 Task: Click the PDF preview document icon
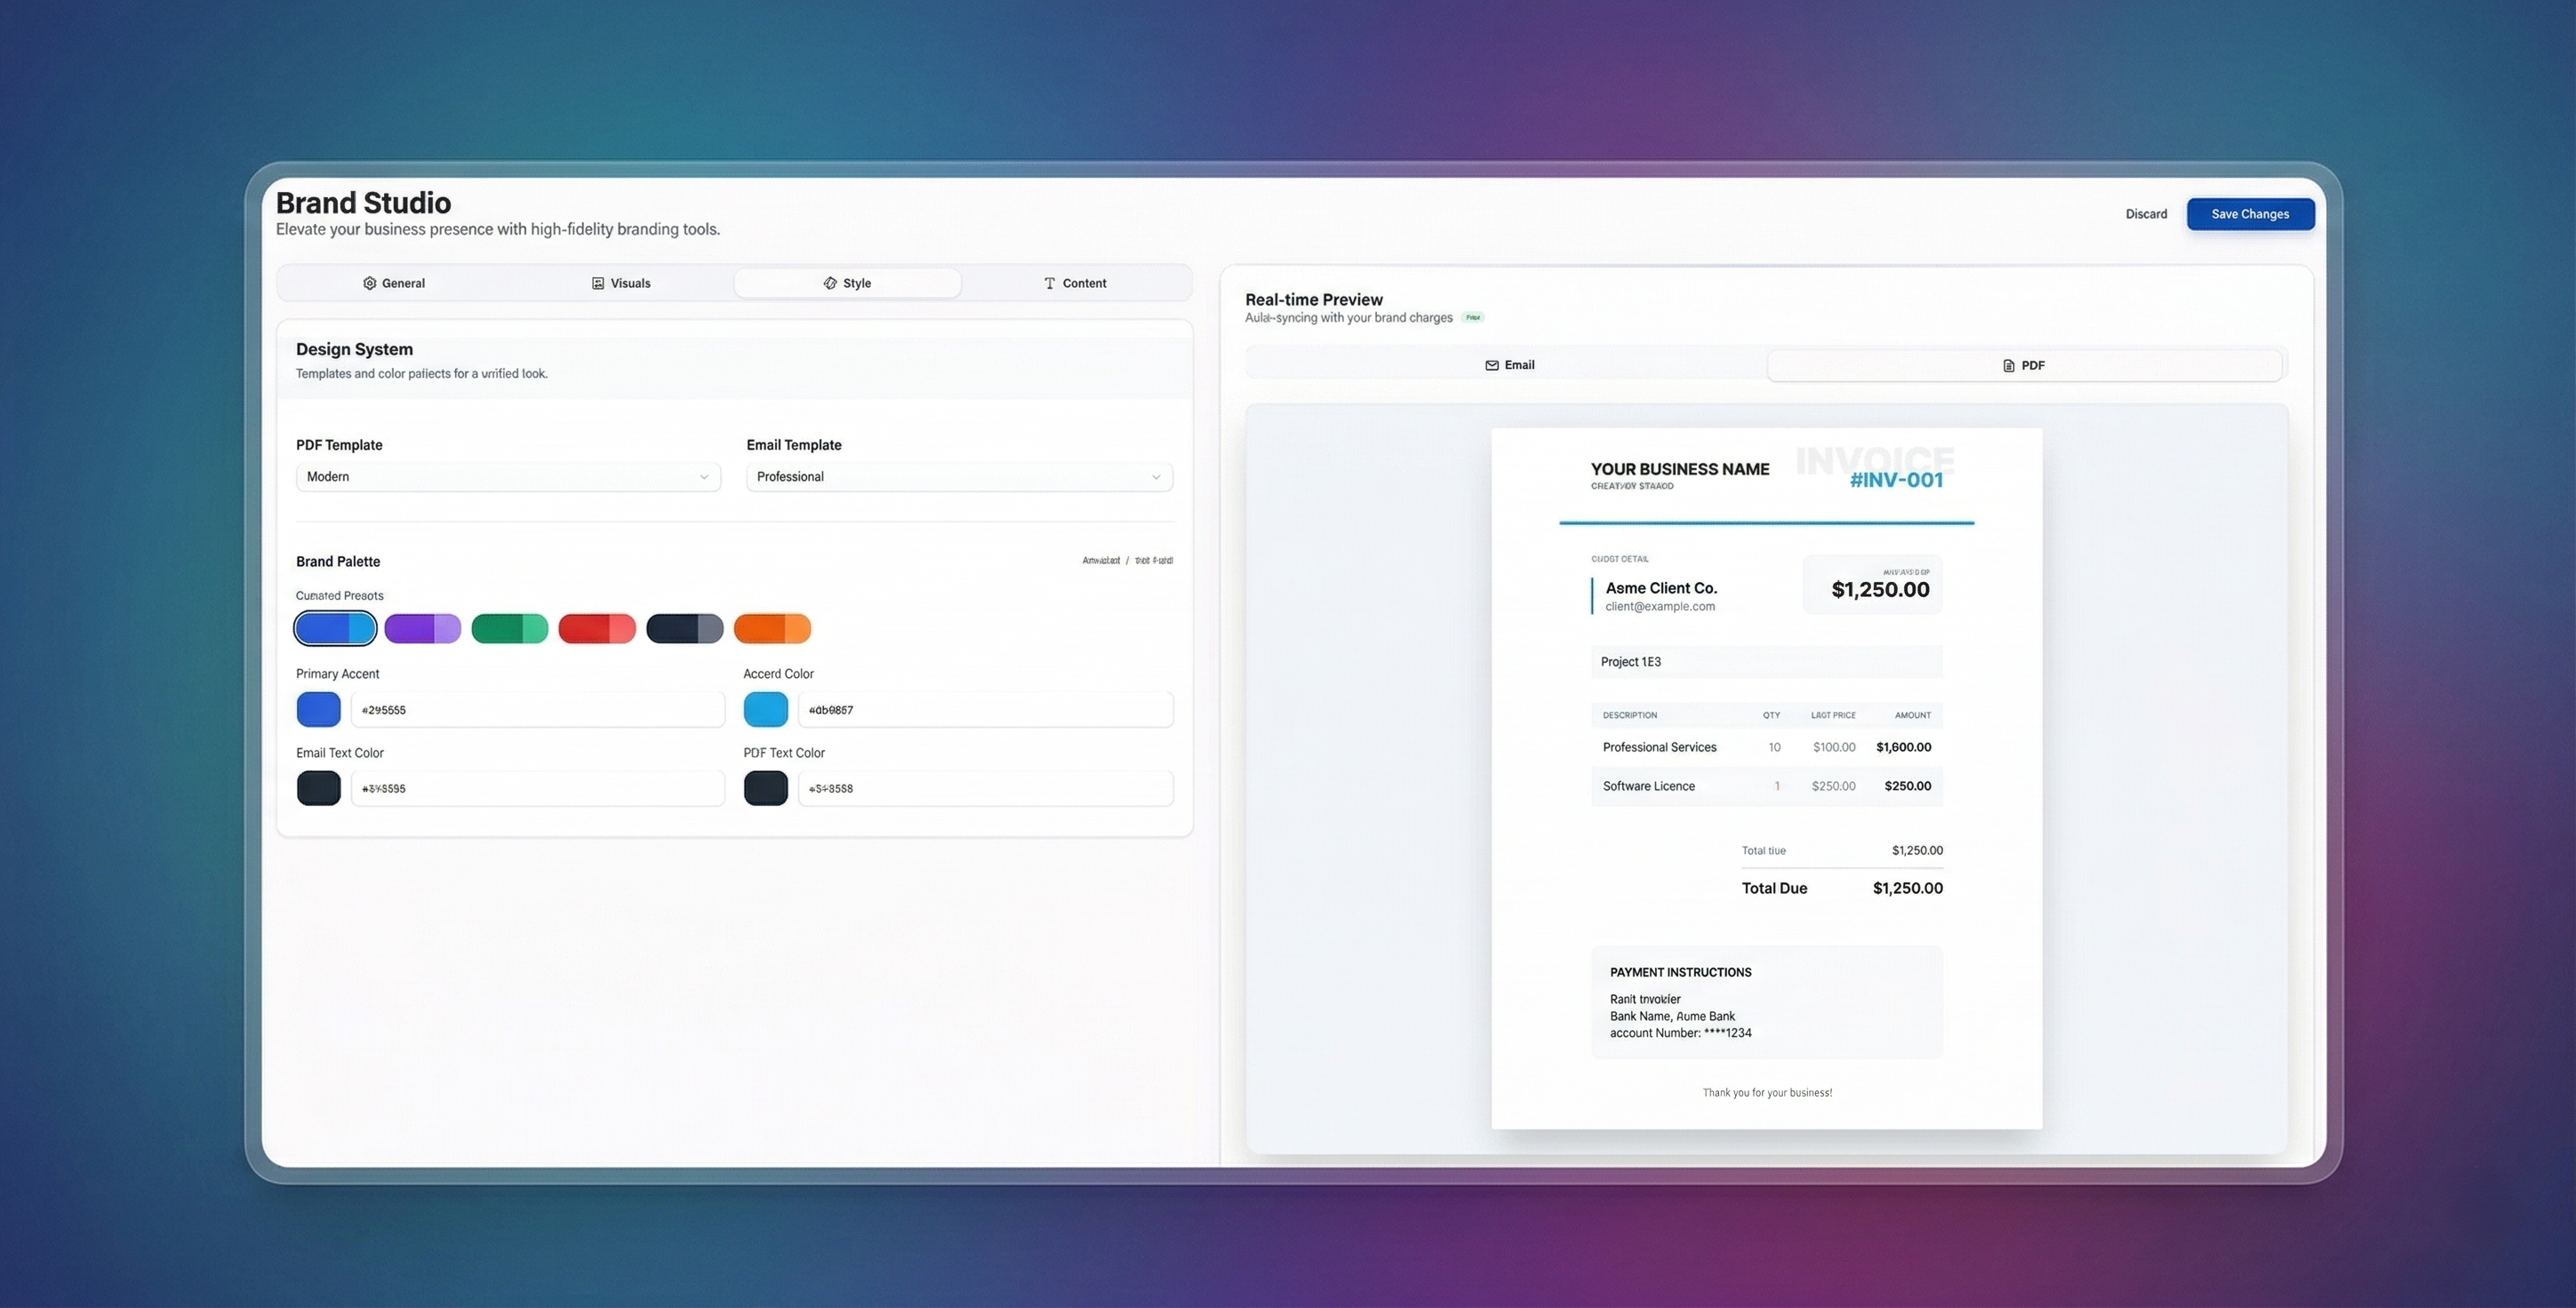click(2008, 366)
